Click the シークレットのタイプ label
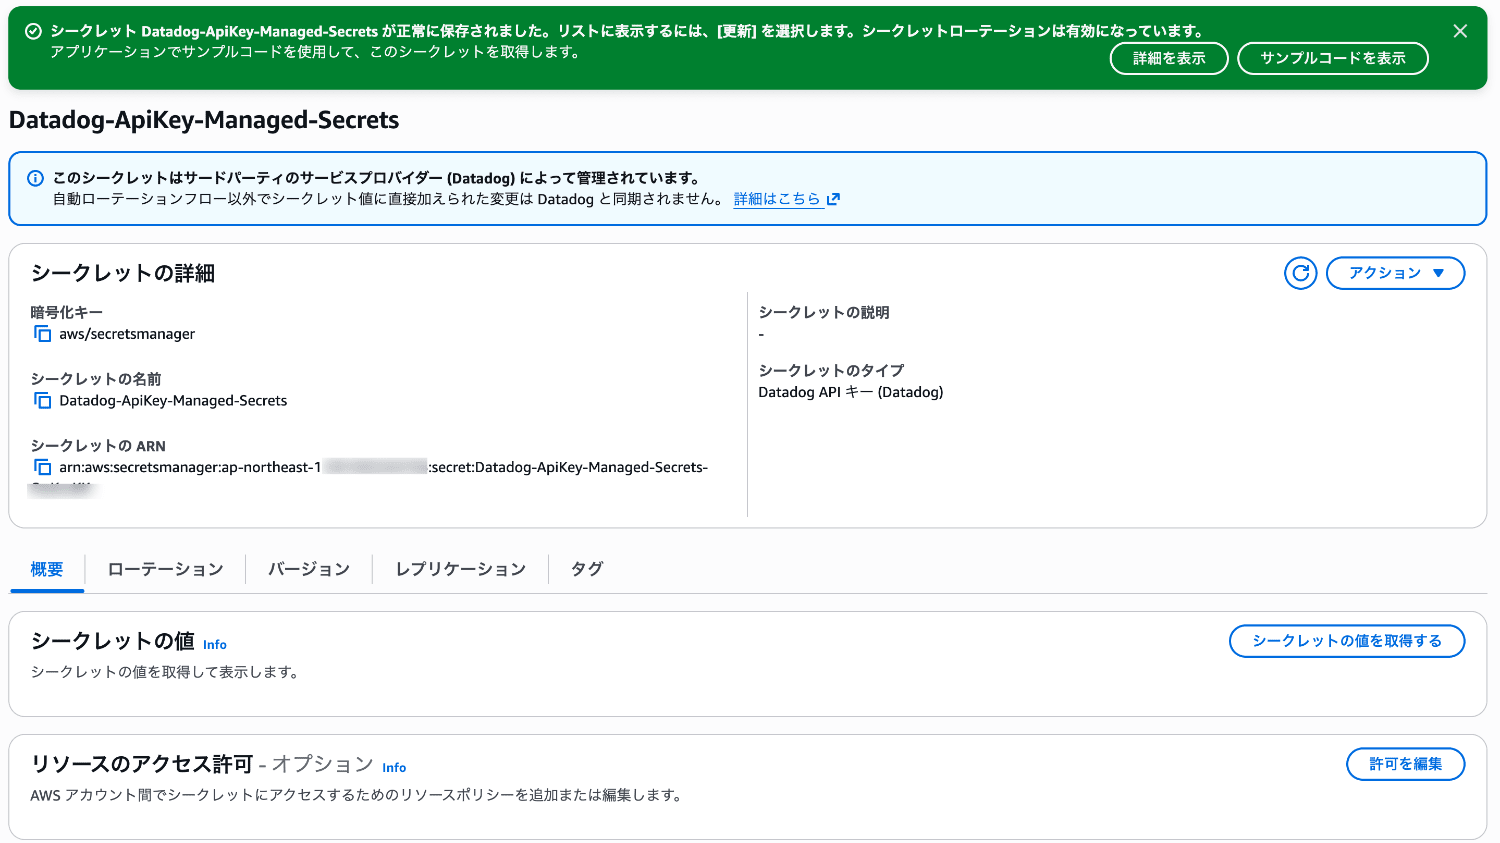Viewport: 1500px width, 843px height. pyautogui.click(x=831, y=370)
